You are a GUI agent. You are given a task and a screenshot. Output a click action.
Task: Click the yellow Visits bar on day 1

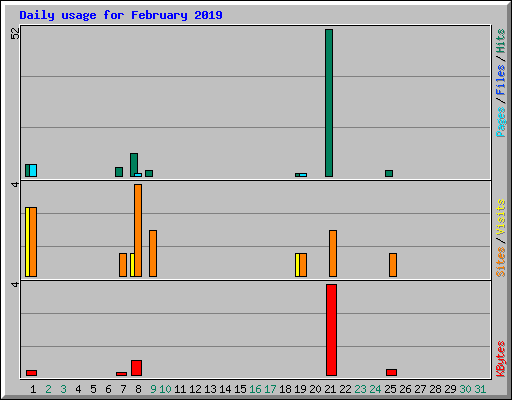pos(27,242)
